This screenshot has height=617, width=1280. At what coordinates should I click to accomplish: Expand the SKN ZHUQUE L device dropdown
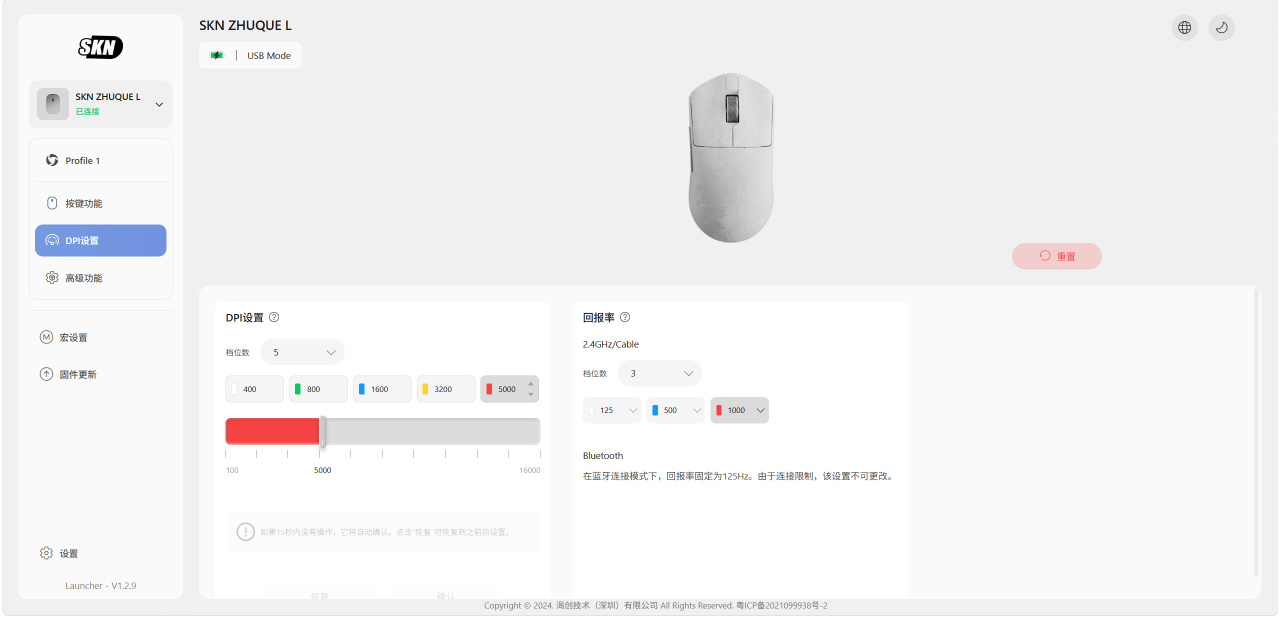coord(100,104)
